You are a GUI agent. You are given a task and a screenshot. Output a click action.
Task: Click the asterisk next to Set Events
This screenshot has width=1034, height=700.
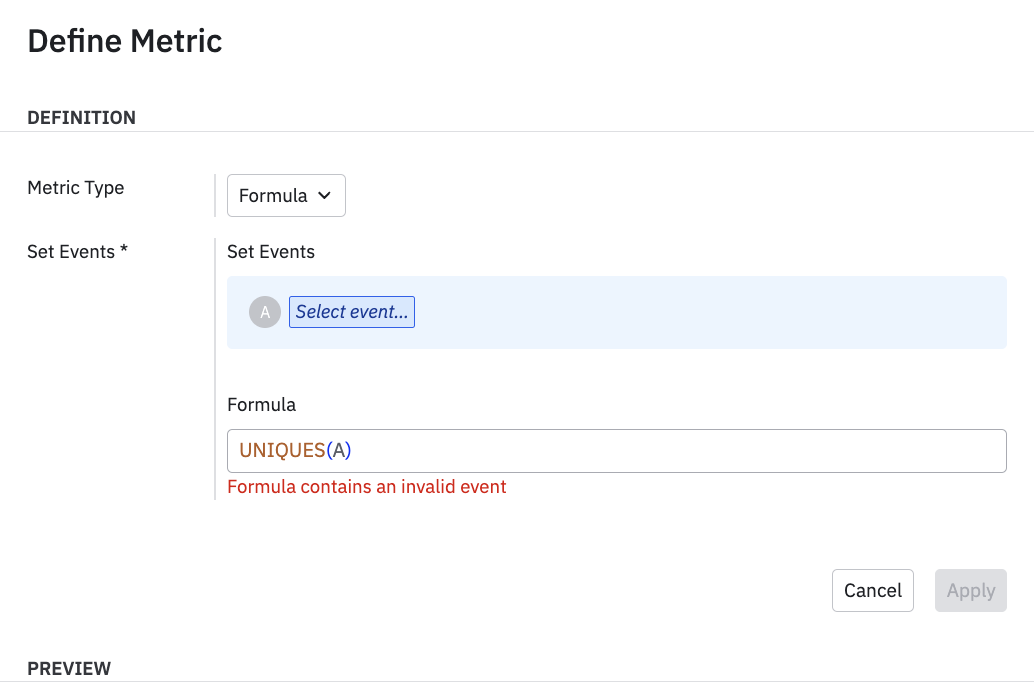point(124,251)
